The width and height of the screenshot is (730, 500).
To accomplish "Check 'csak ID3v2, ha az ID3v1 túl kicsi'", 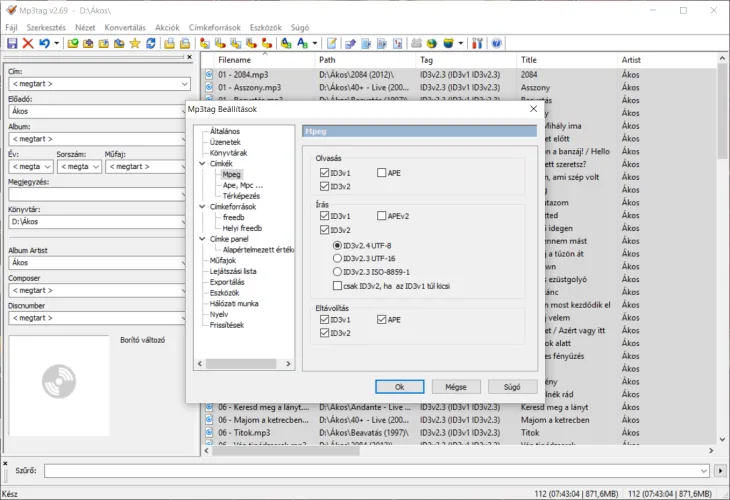I will click(338, 285).
